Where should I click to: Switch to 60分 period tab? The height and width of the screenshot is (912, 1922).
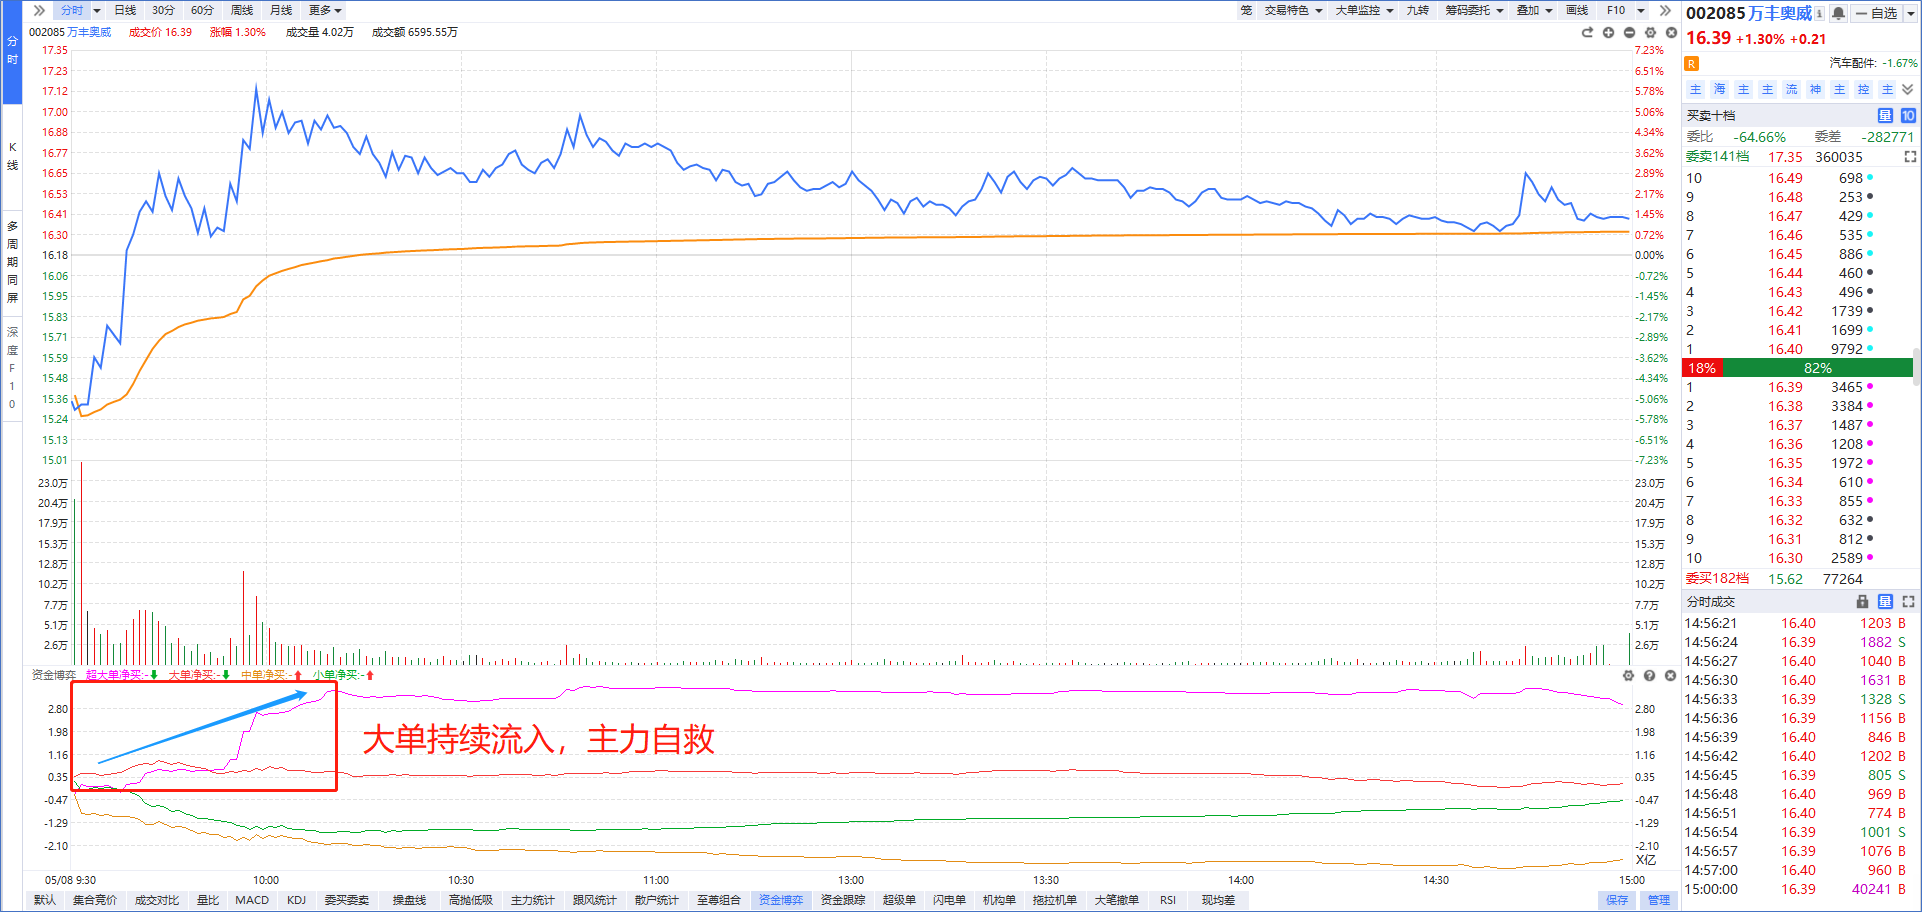click(x=202, y=10)
